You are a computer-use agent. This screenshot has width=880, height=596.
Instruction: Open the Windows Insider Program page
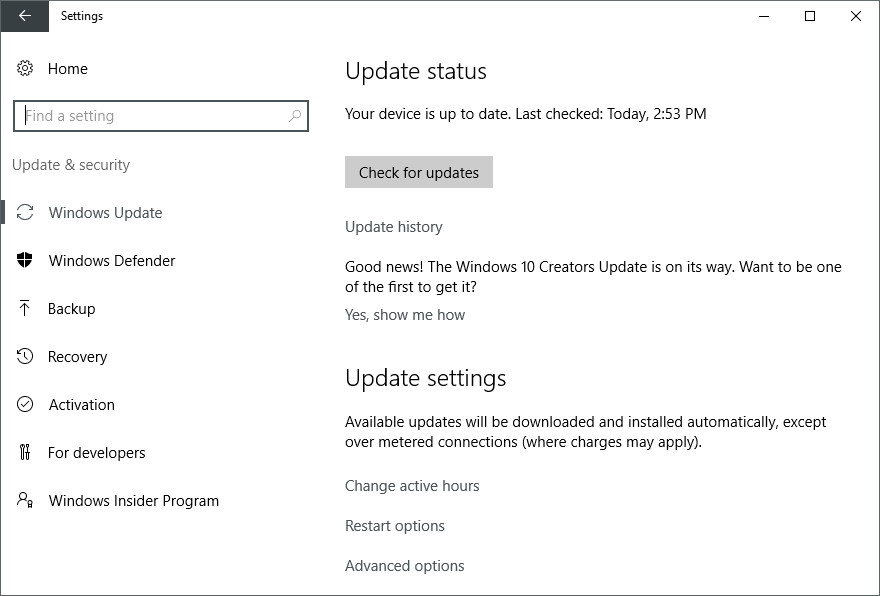pos(134,501)
